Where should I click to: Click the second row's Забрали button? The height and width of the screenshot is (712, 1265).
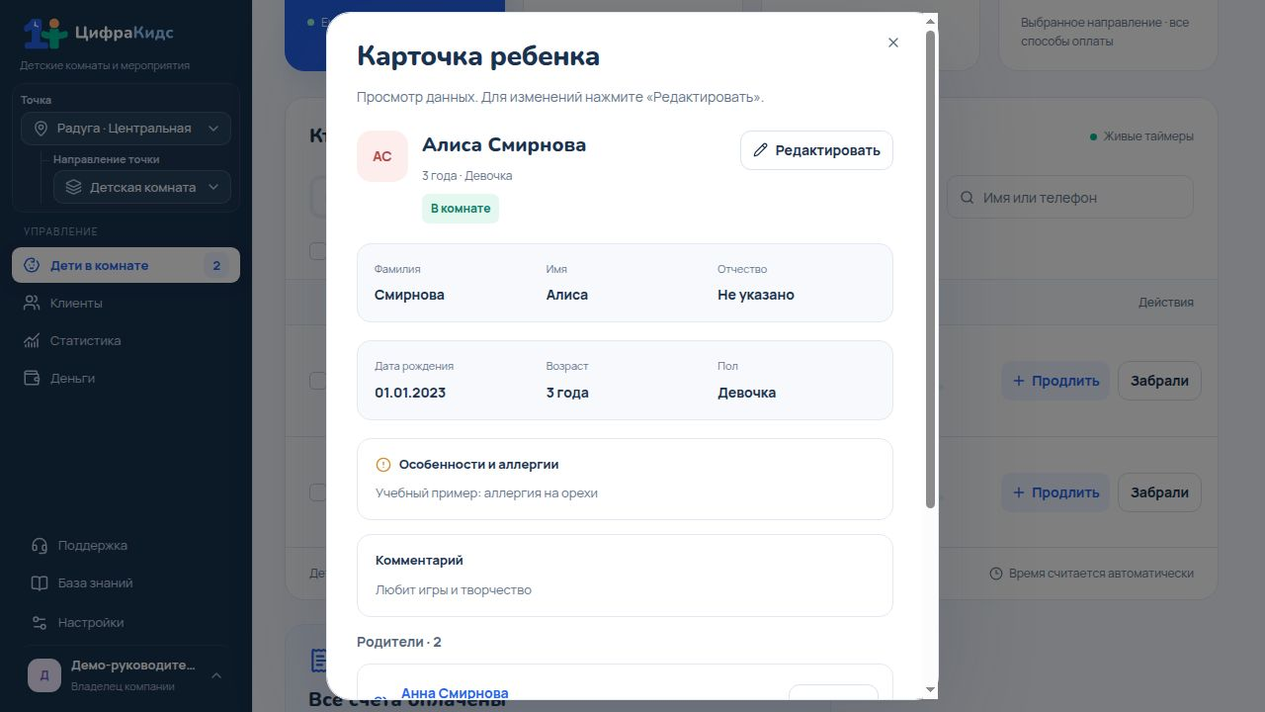[x=1159, y=492]
